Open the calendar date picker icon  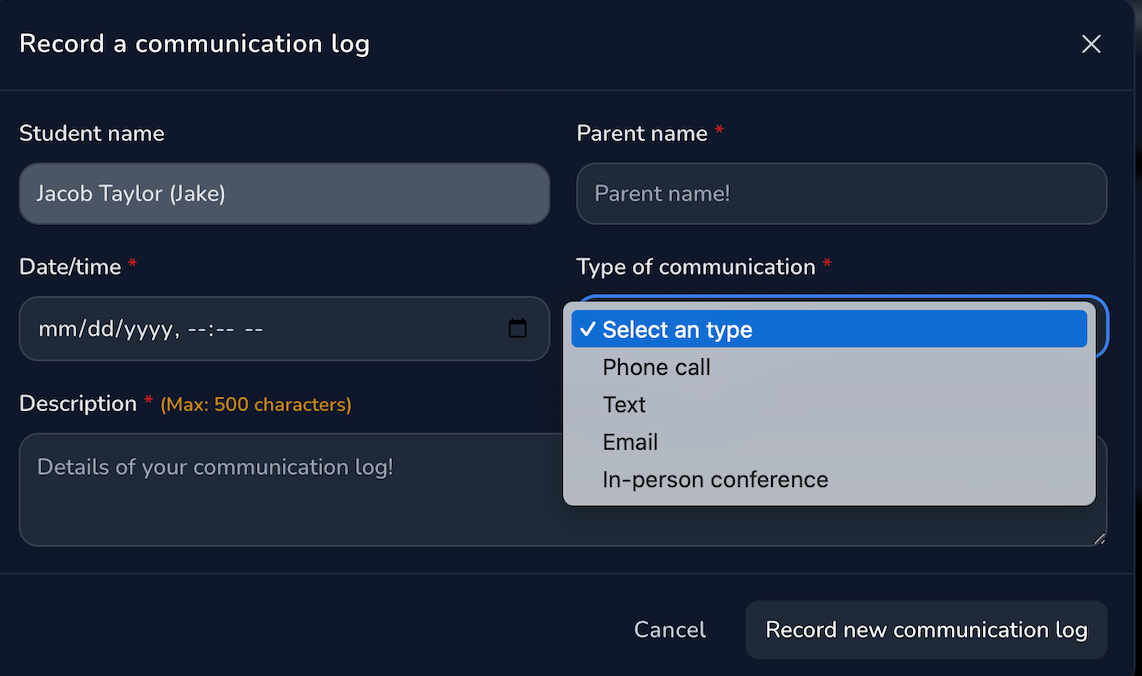pyautogui.click(x=518, y=328)
